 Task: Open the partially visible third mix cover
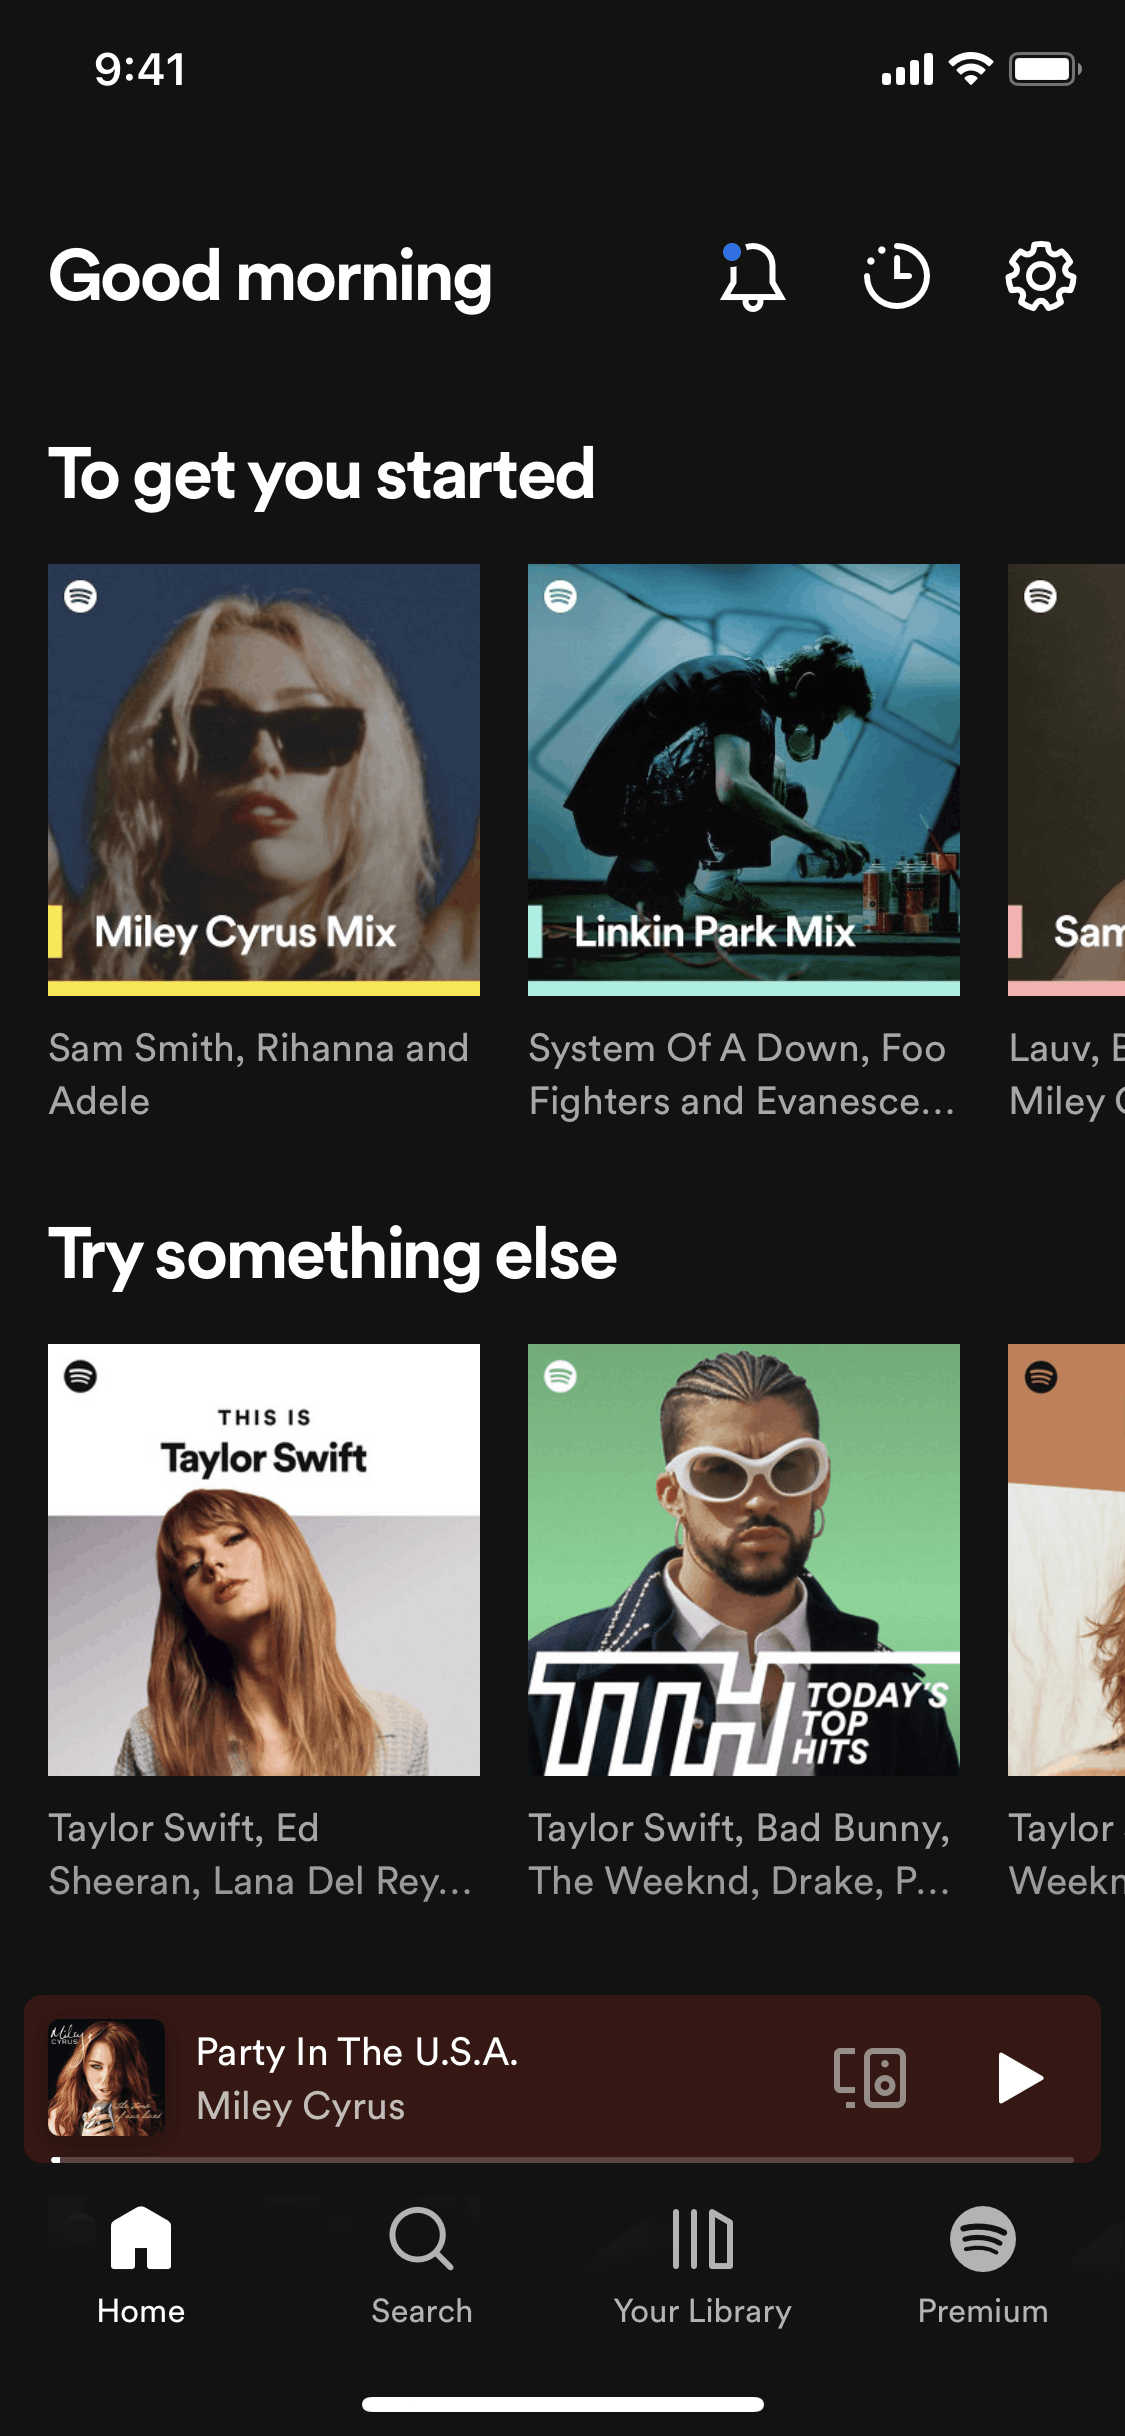(x=1066, y=780)
